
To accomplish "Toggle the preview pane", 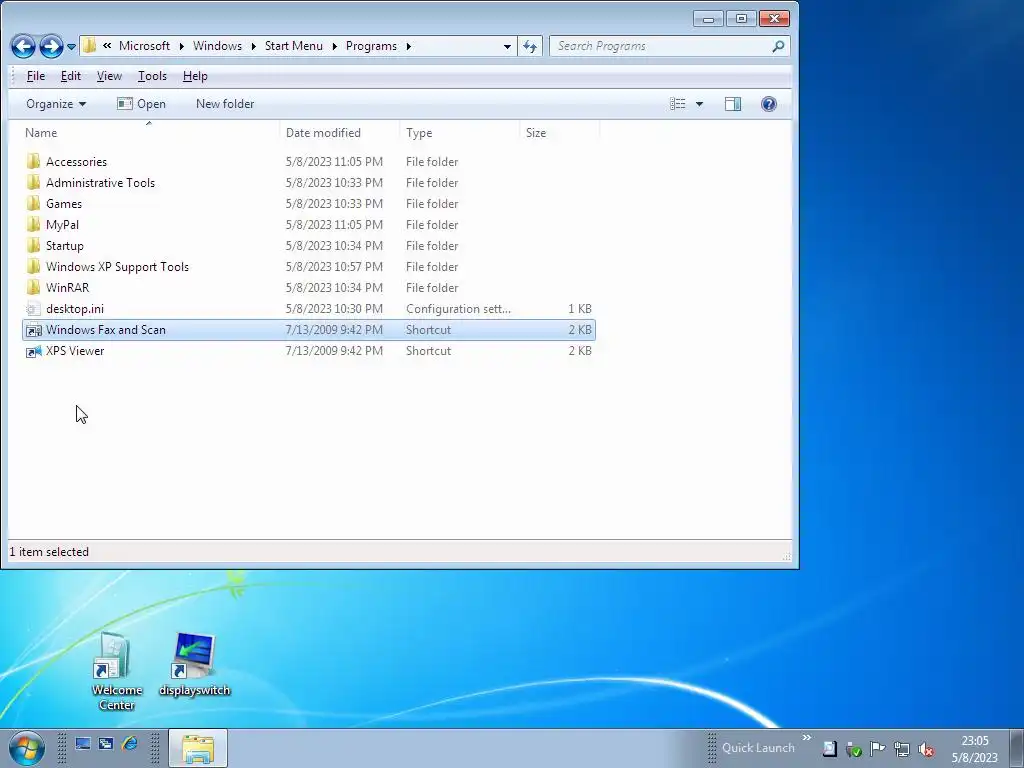I will (733, 104).
